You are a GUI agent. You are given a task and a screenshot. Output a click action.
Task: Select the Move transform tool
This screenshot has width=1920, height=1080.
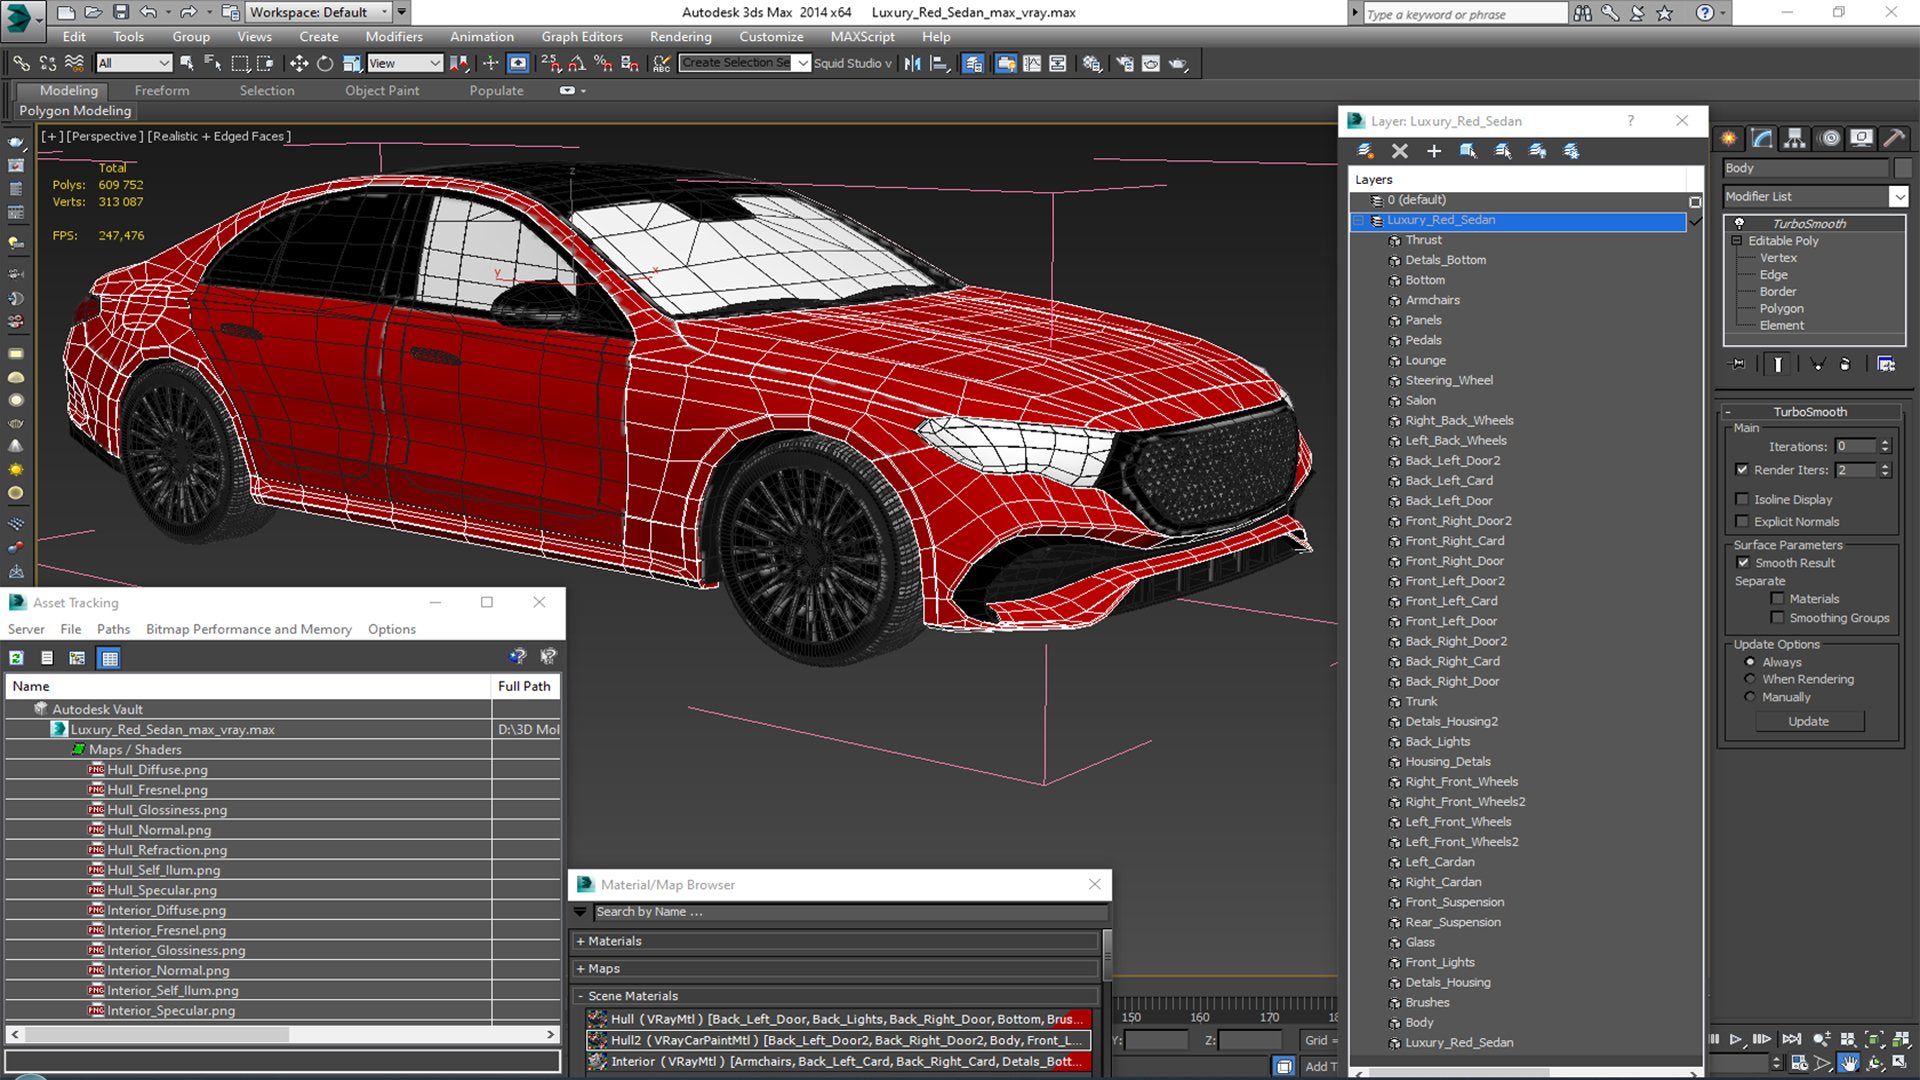298,63
